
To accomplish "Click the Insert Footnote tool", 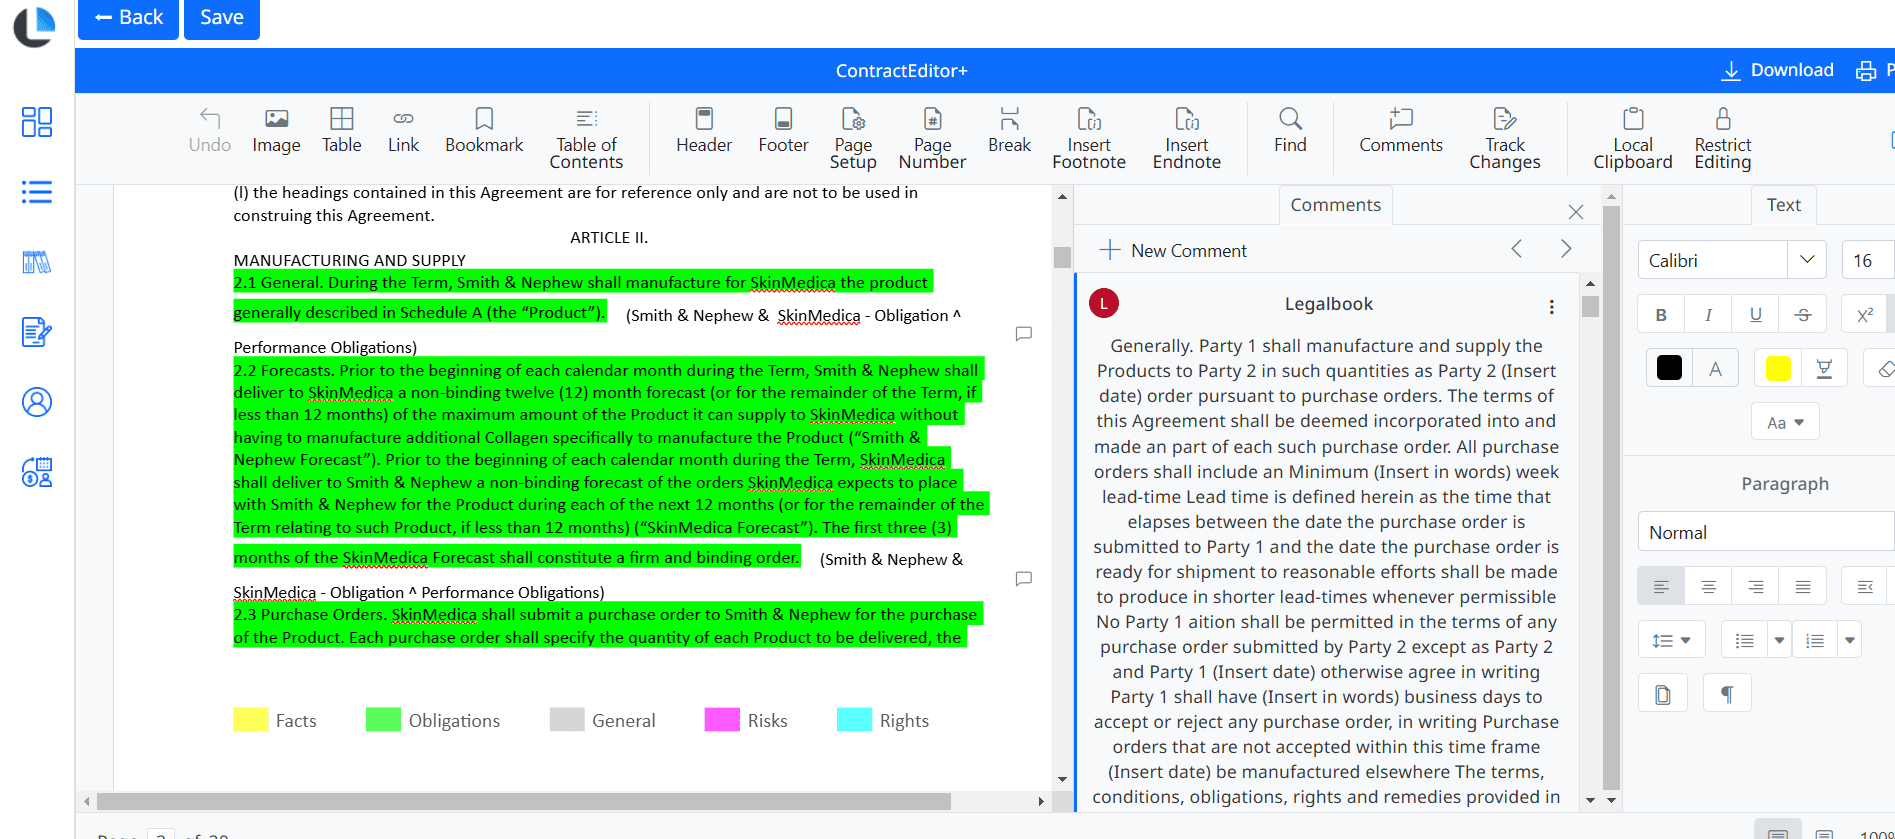I will point(1089,139).
